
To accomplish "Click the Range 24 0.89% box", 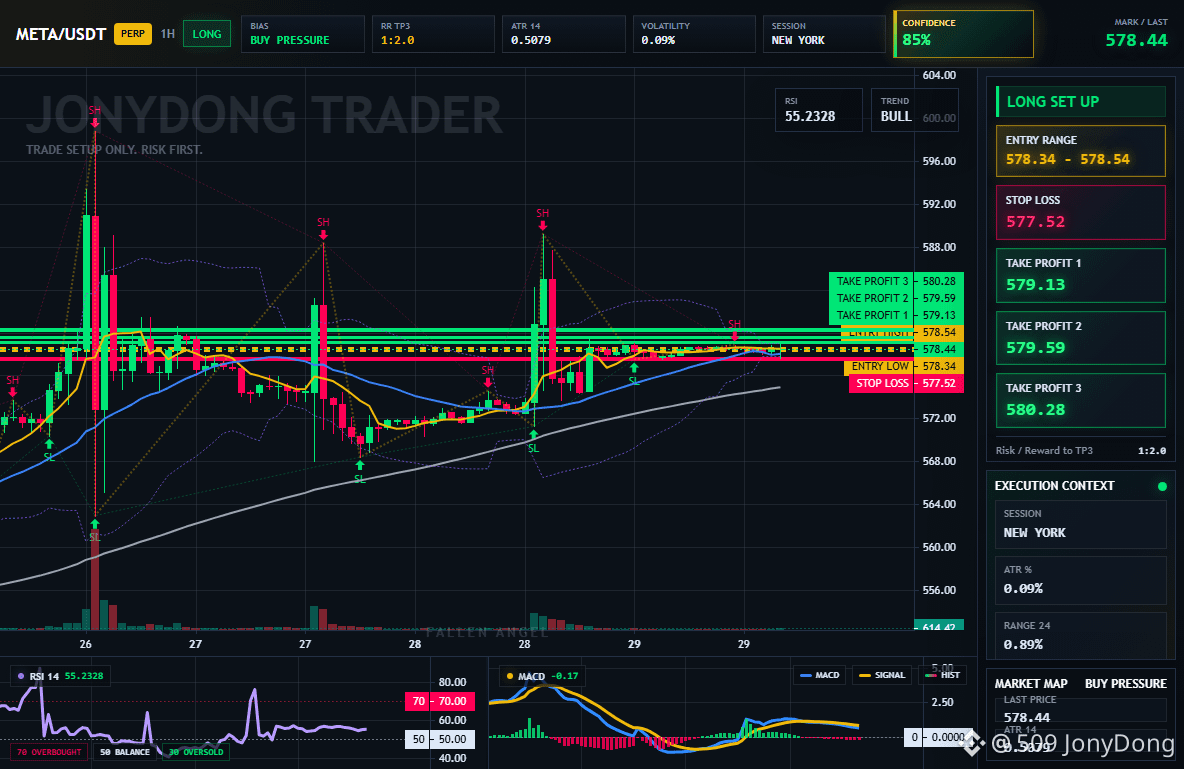I will (1081, 635).
